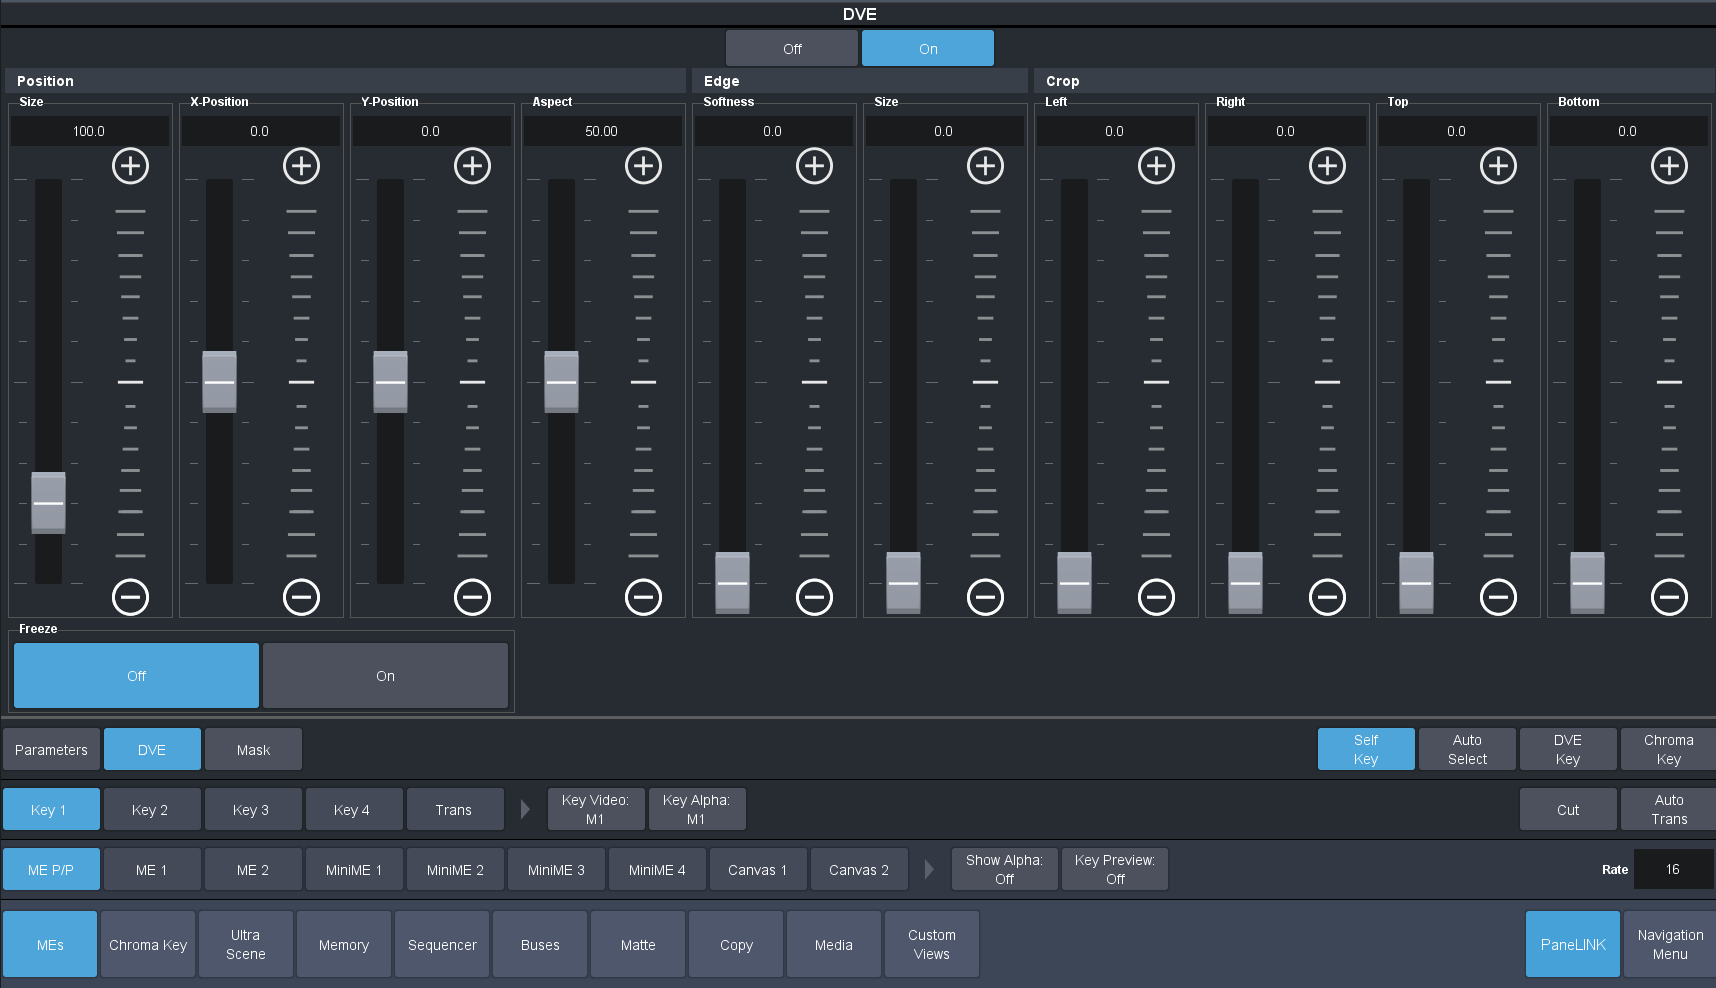This screenshot has height=988, width=1716.
Task: Click the plus icon for Crop Left
Action: (1156, 166)
